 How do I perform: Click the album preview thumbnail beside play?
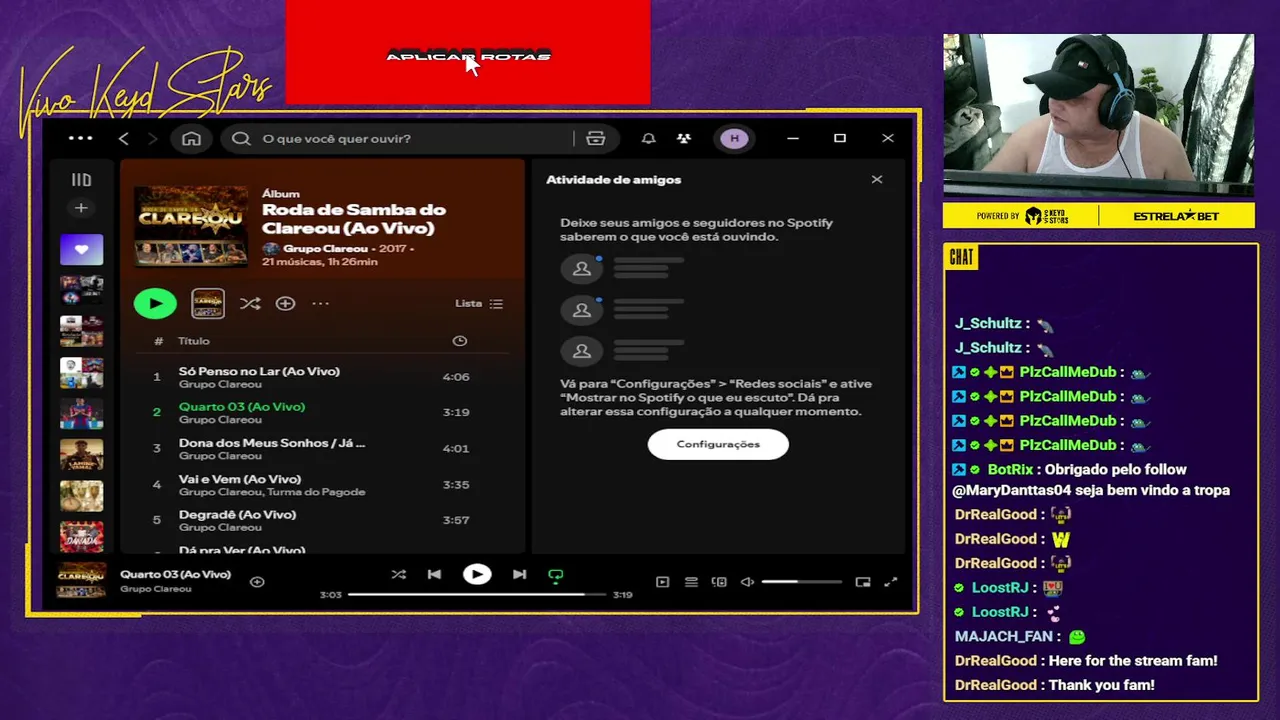tap(208, 304)
